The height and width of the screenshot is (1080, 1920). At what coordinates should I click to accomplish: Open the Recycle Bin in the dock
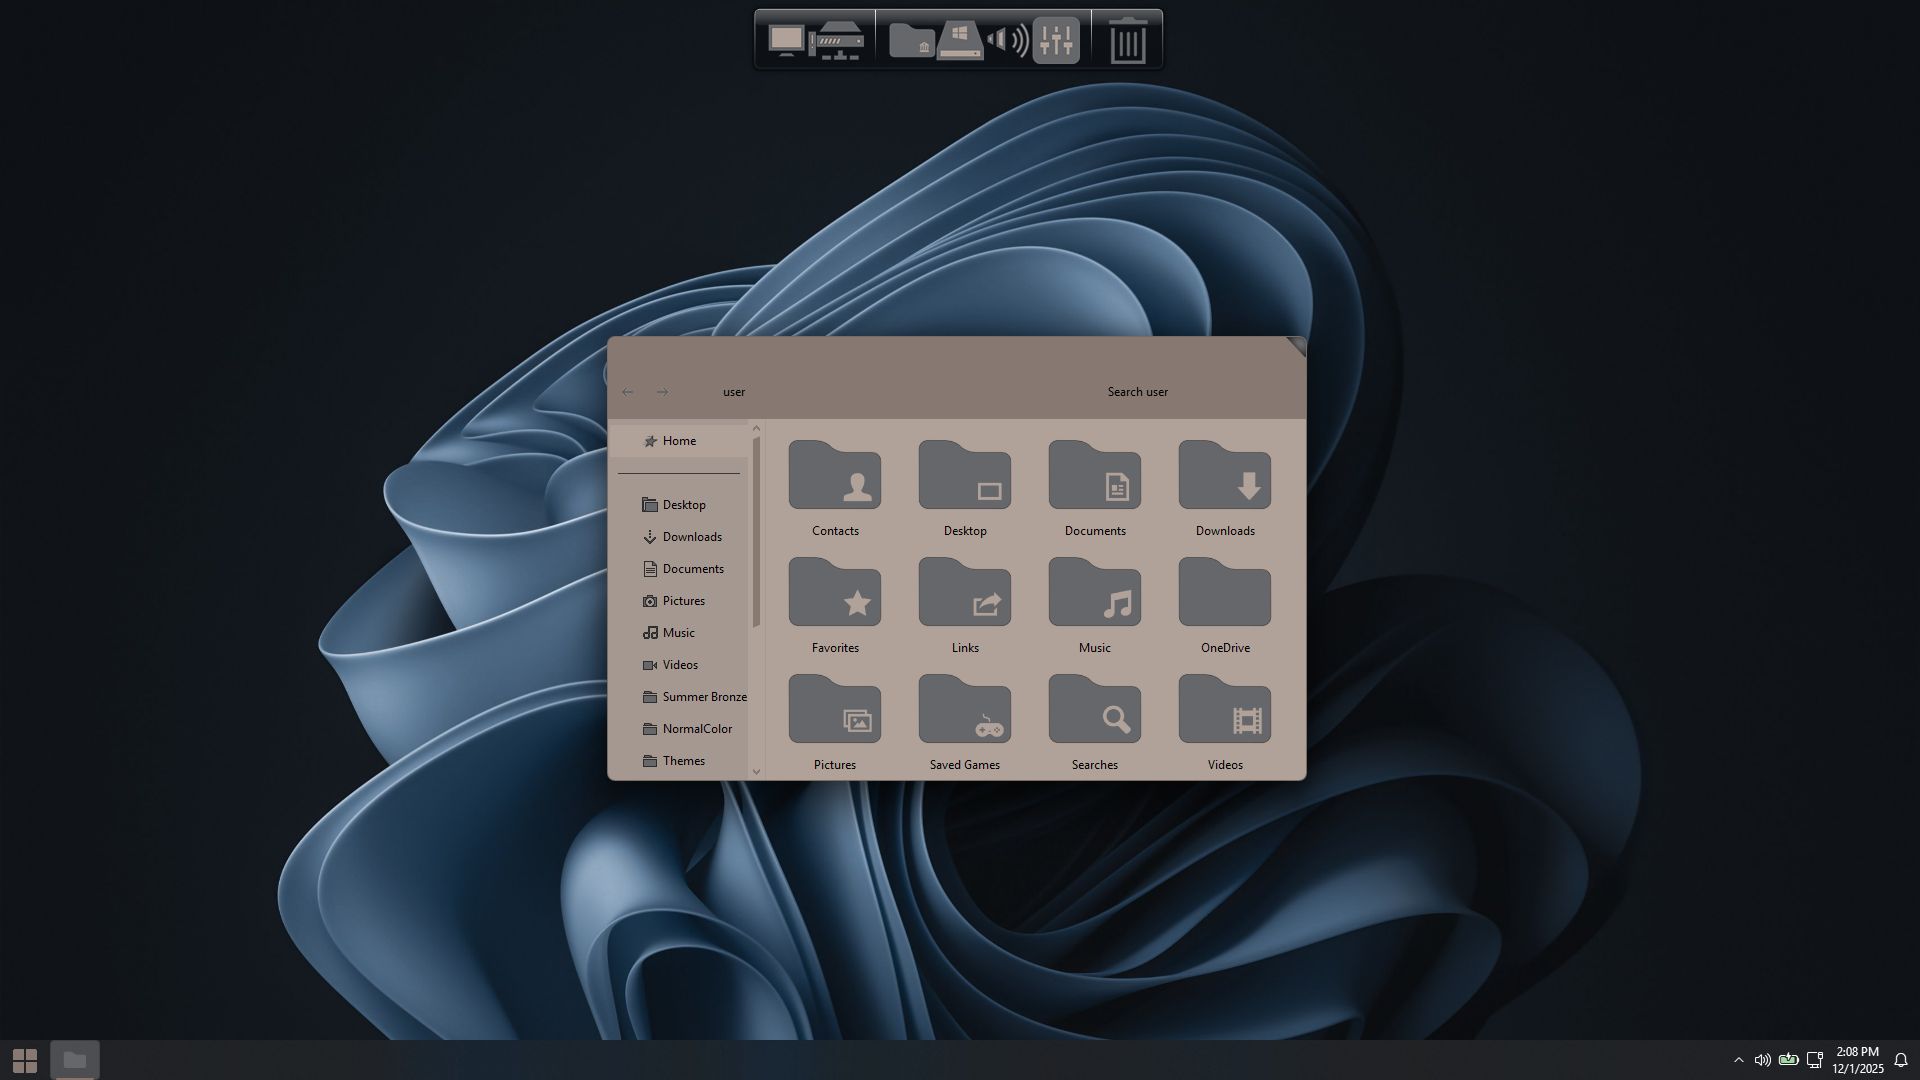tap(1128, 41)
